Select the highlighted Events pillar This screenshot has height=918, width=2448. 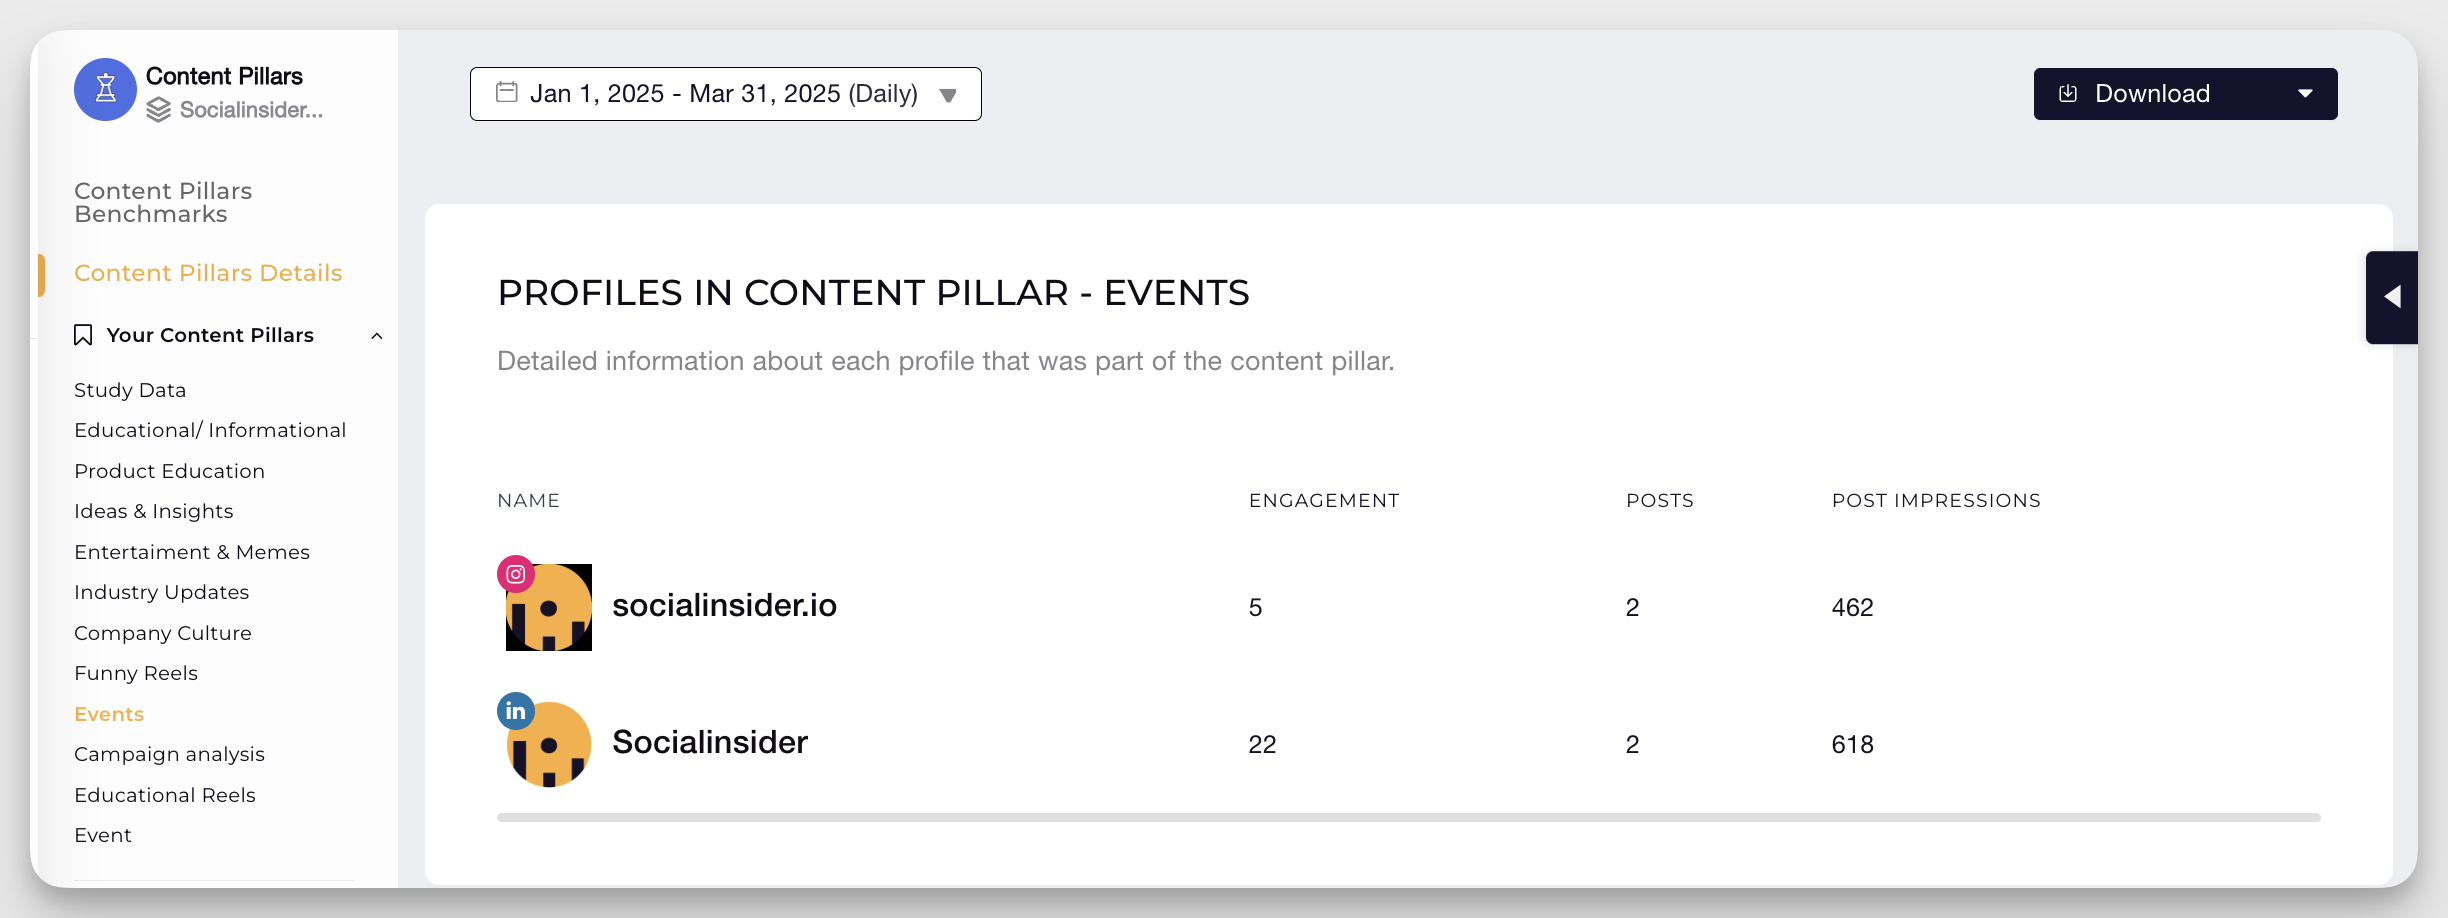[x=109, y=714]
